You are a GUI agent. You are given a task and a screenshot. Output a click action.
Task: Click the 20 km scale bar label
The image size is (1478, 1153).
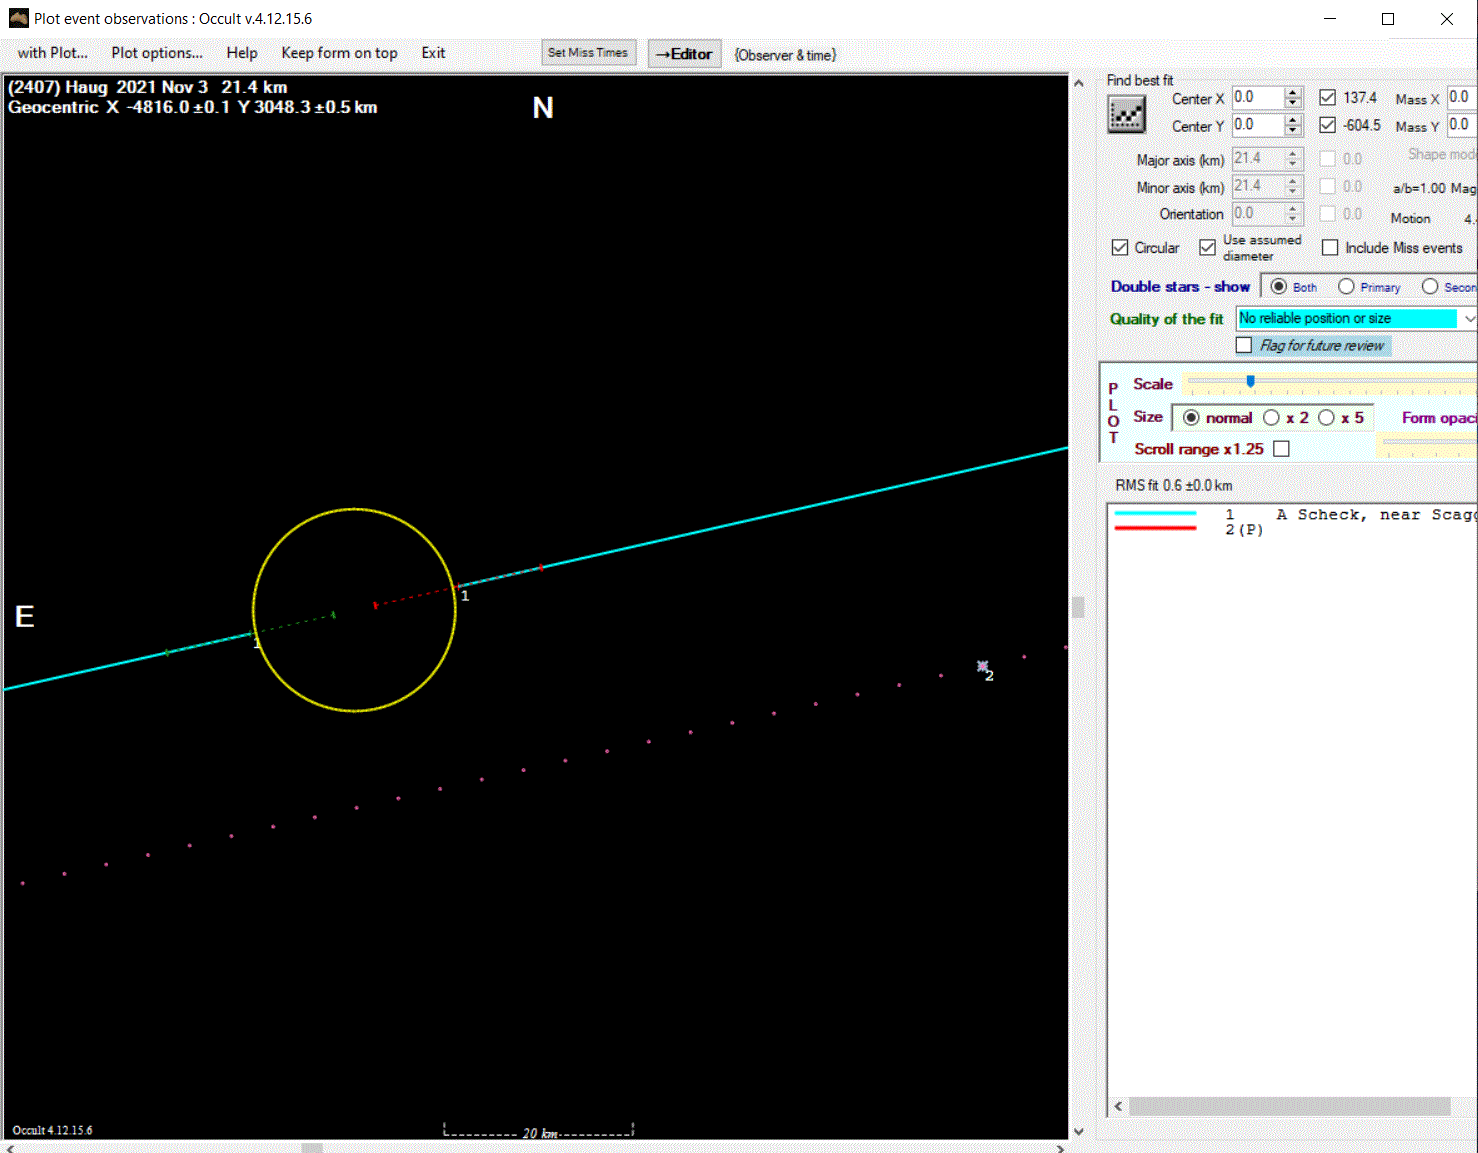point(540,1133)
